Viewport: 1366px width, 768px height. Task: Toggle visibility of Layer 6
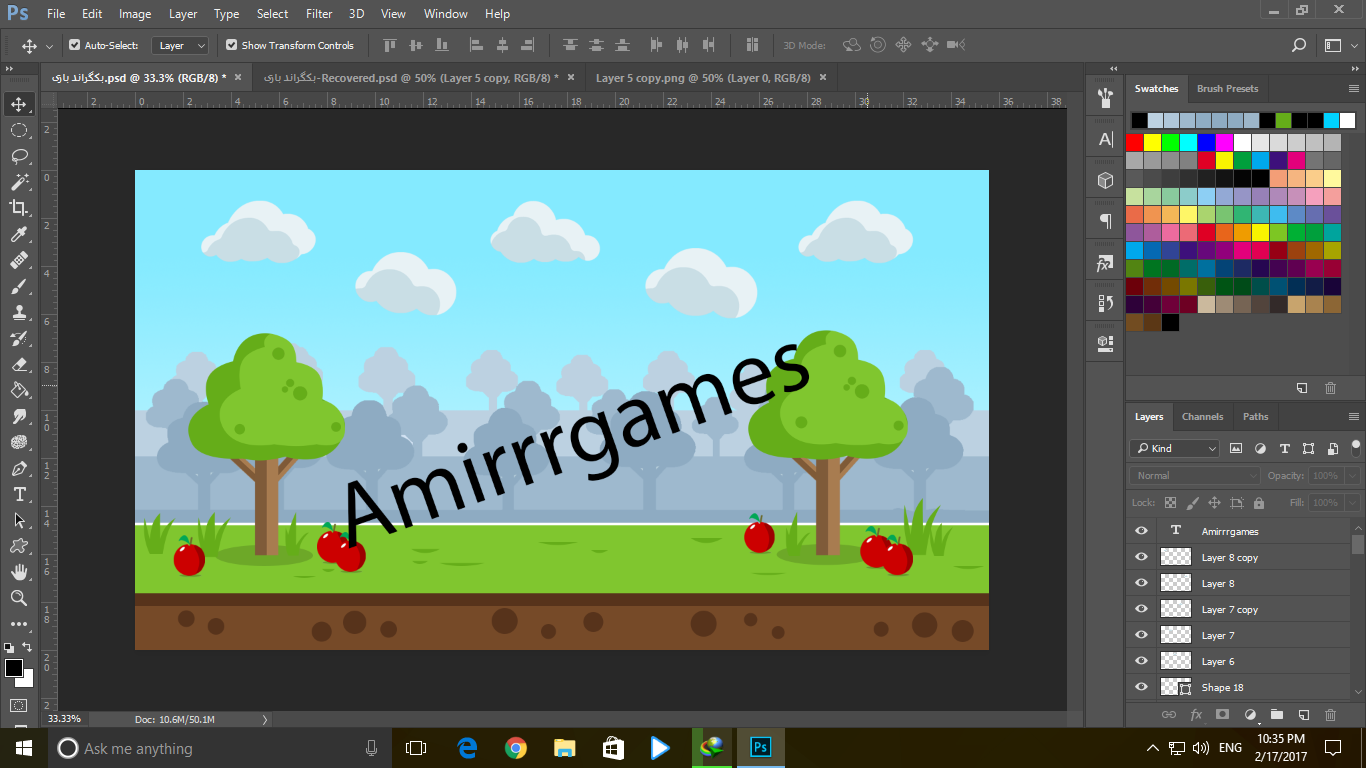click(x=1141, y=661)
